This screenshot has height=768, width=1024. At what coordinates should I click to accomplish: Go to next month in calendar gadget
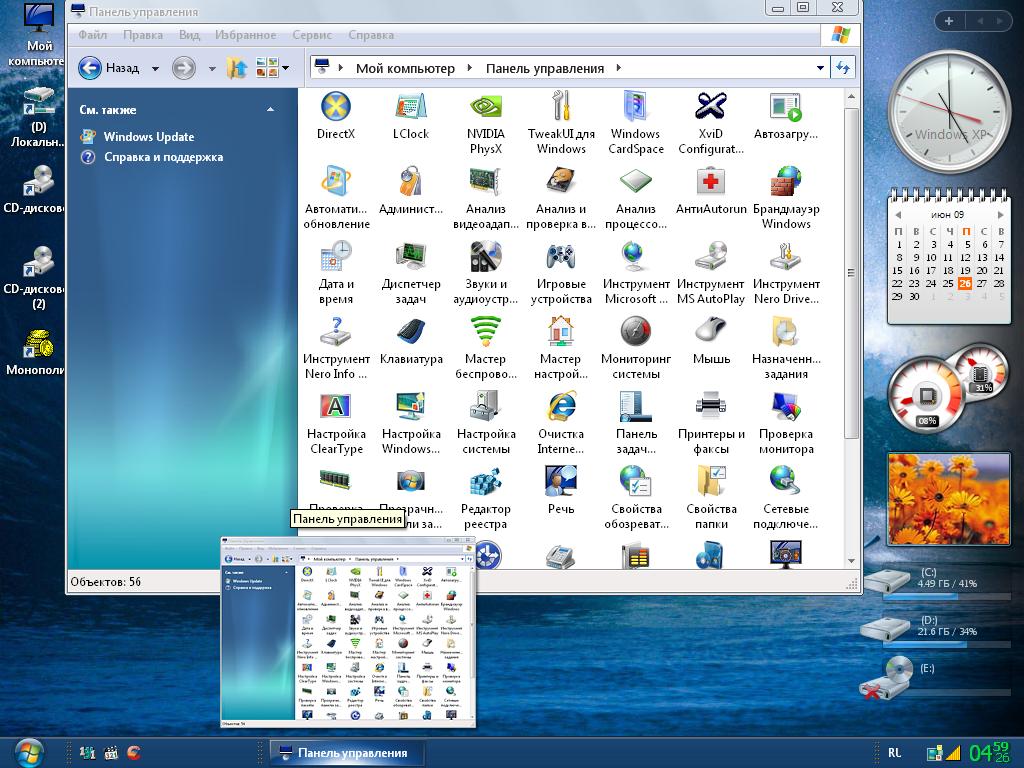click(x=1000, y=215)
